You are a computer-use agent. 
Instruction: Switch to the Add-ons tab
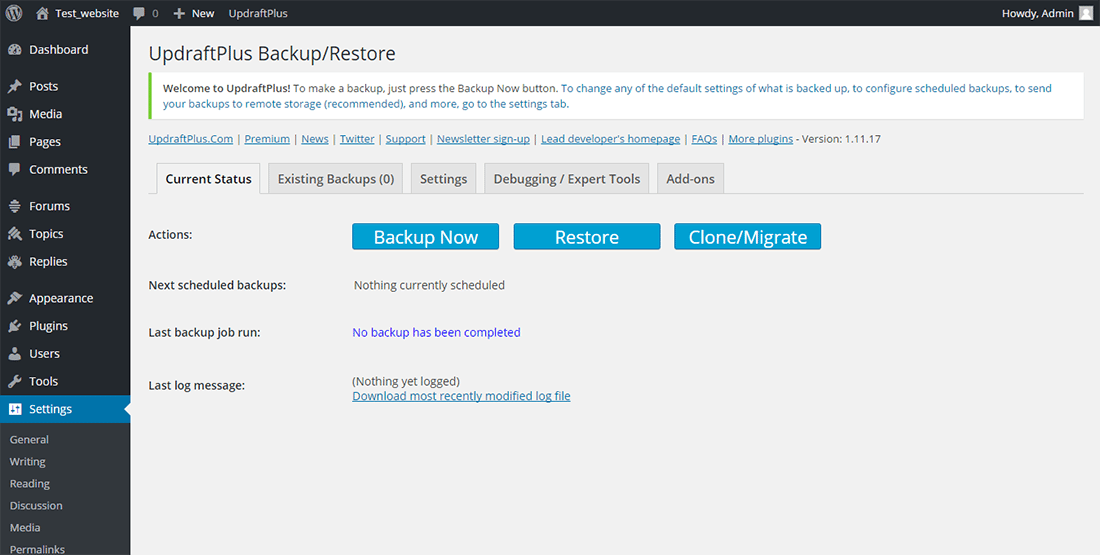(690, 179)
